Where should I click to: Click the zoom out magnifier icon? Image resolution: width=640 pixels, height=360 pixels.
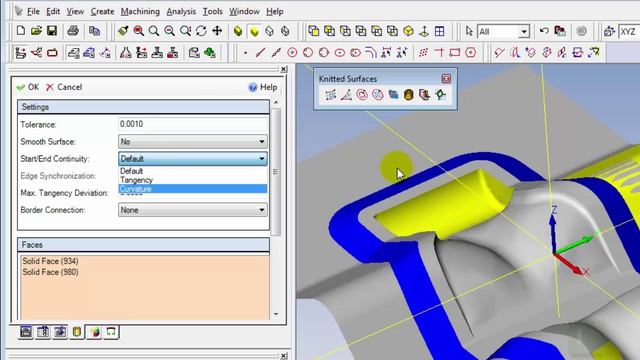pyautogui.click(x=169, y=31)
